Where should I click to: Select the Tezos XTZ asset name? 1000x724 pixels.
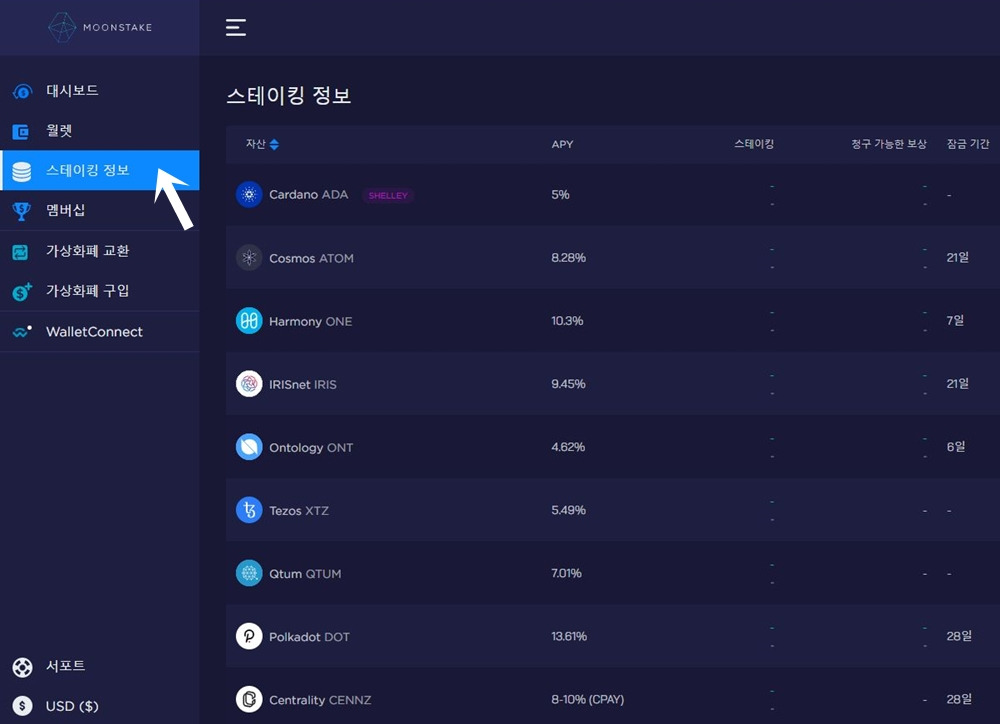point(299,511)
